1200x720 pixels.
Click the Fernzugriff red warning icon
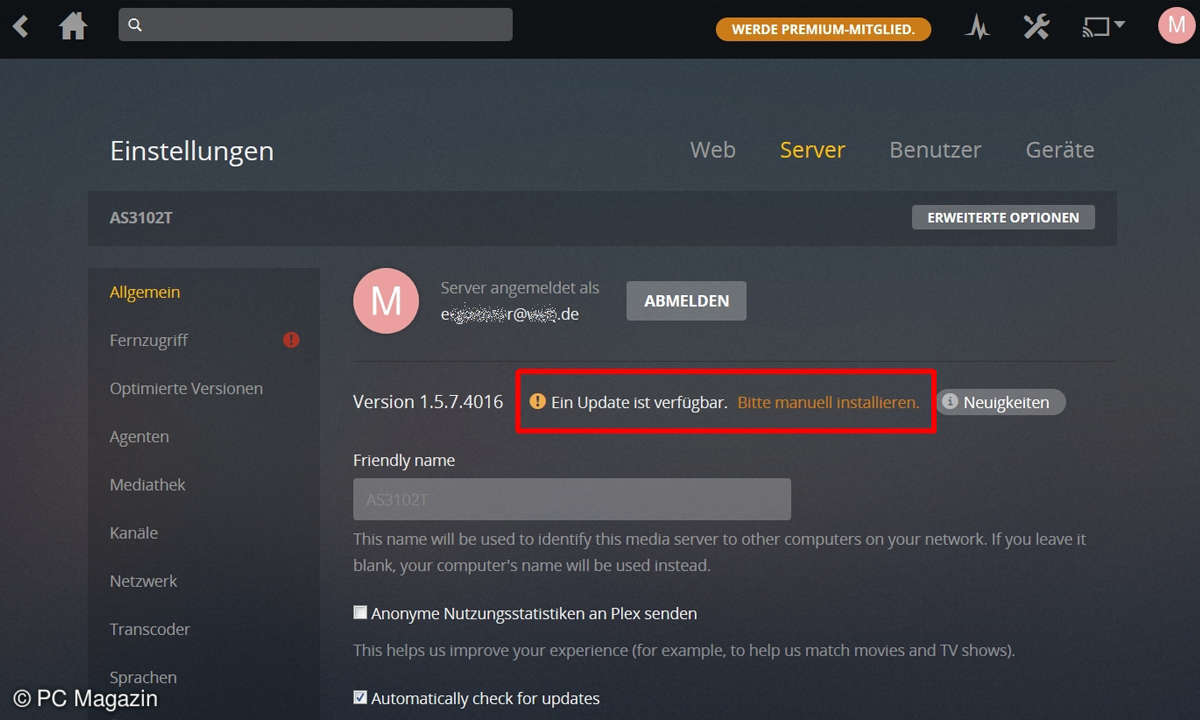click(x=291, y=340)
